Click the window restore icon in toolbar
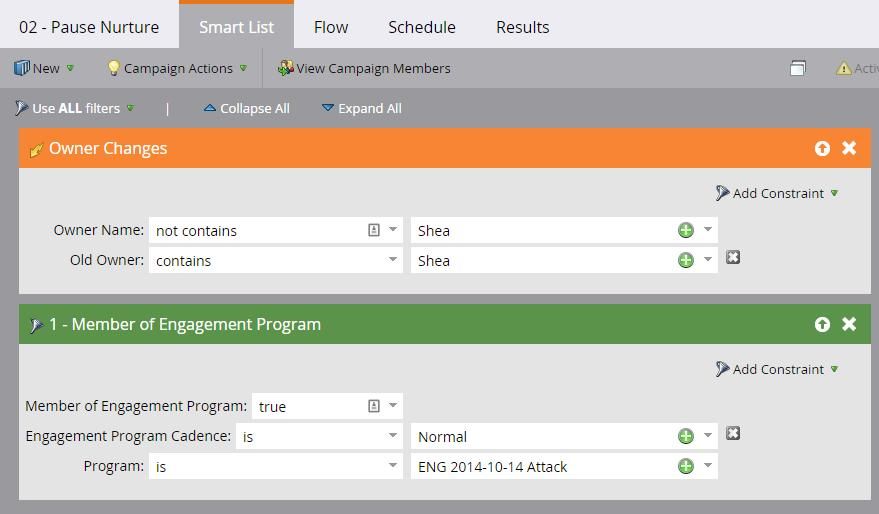Screen dimensions: 879x514 (797, 68)
